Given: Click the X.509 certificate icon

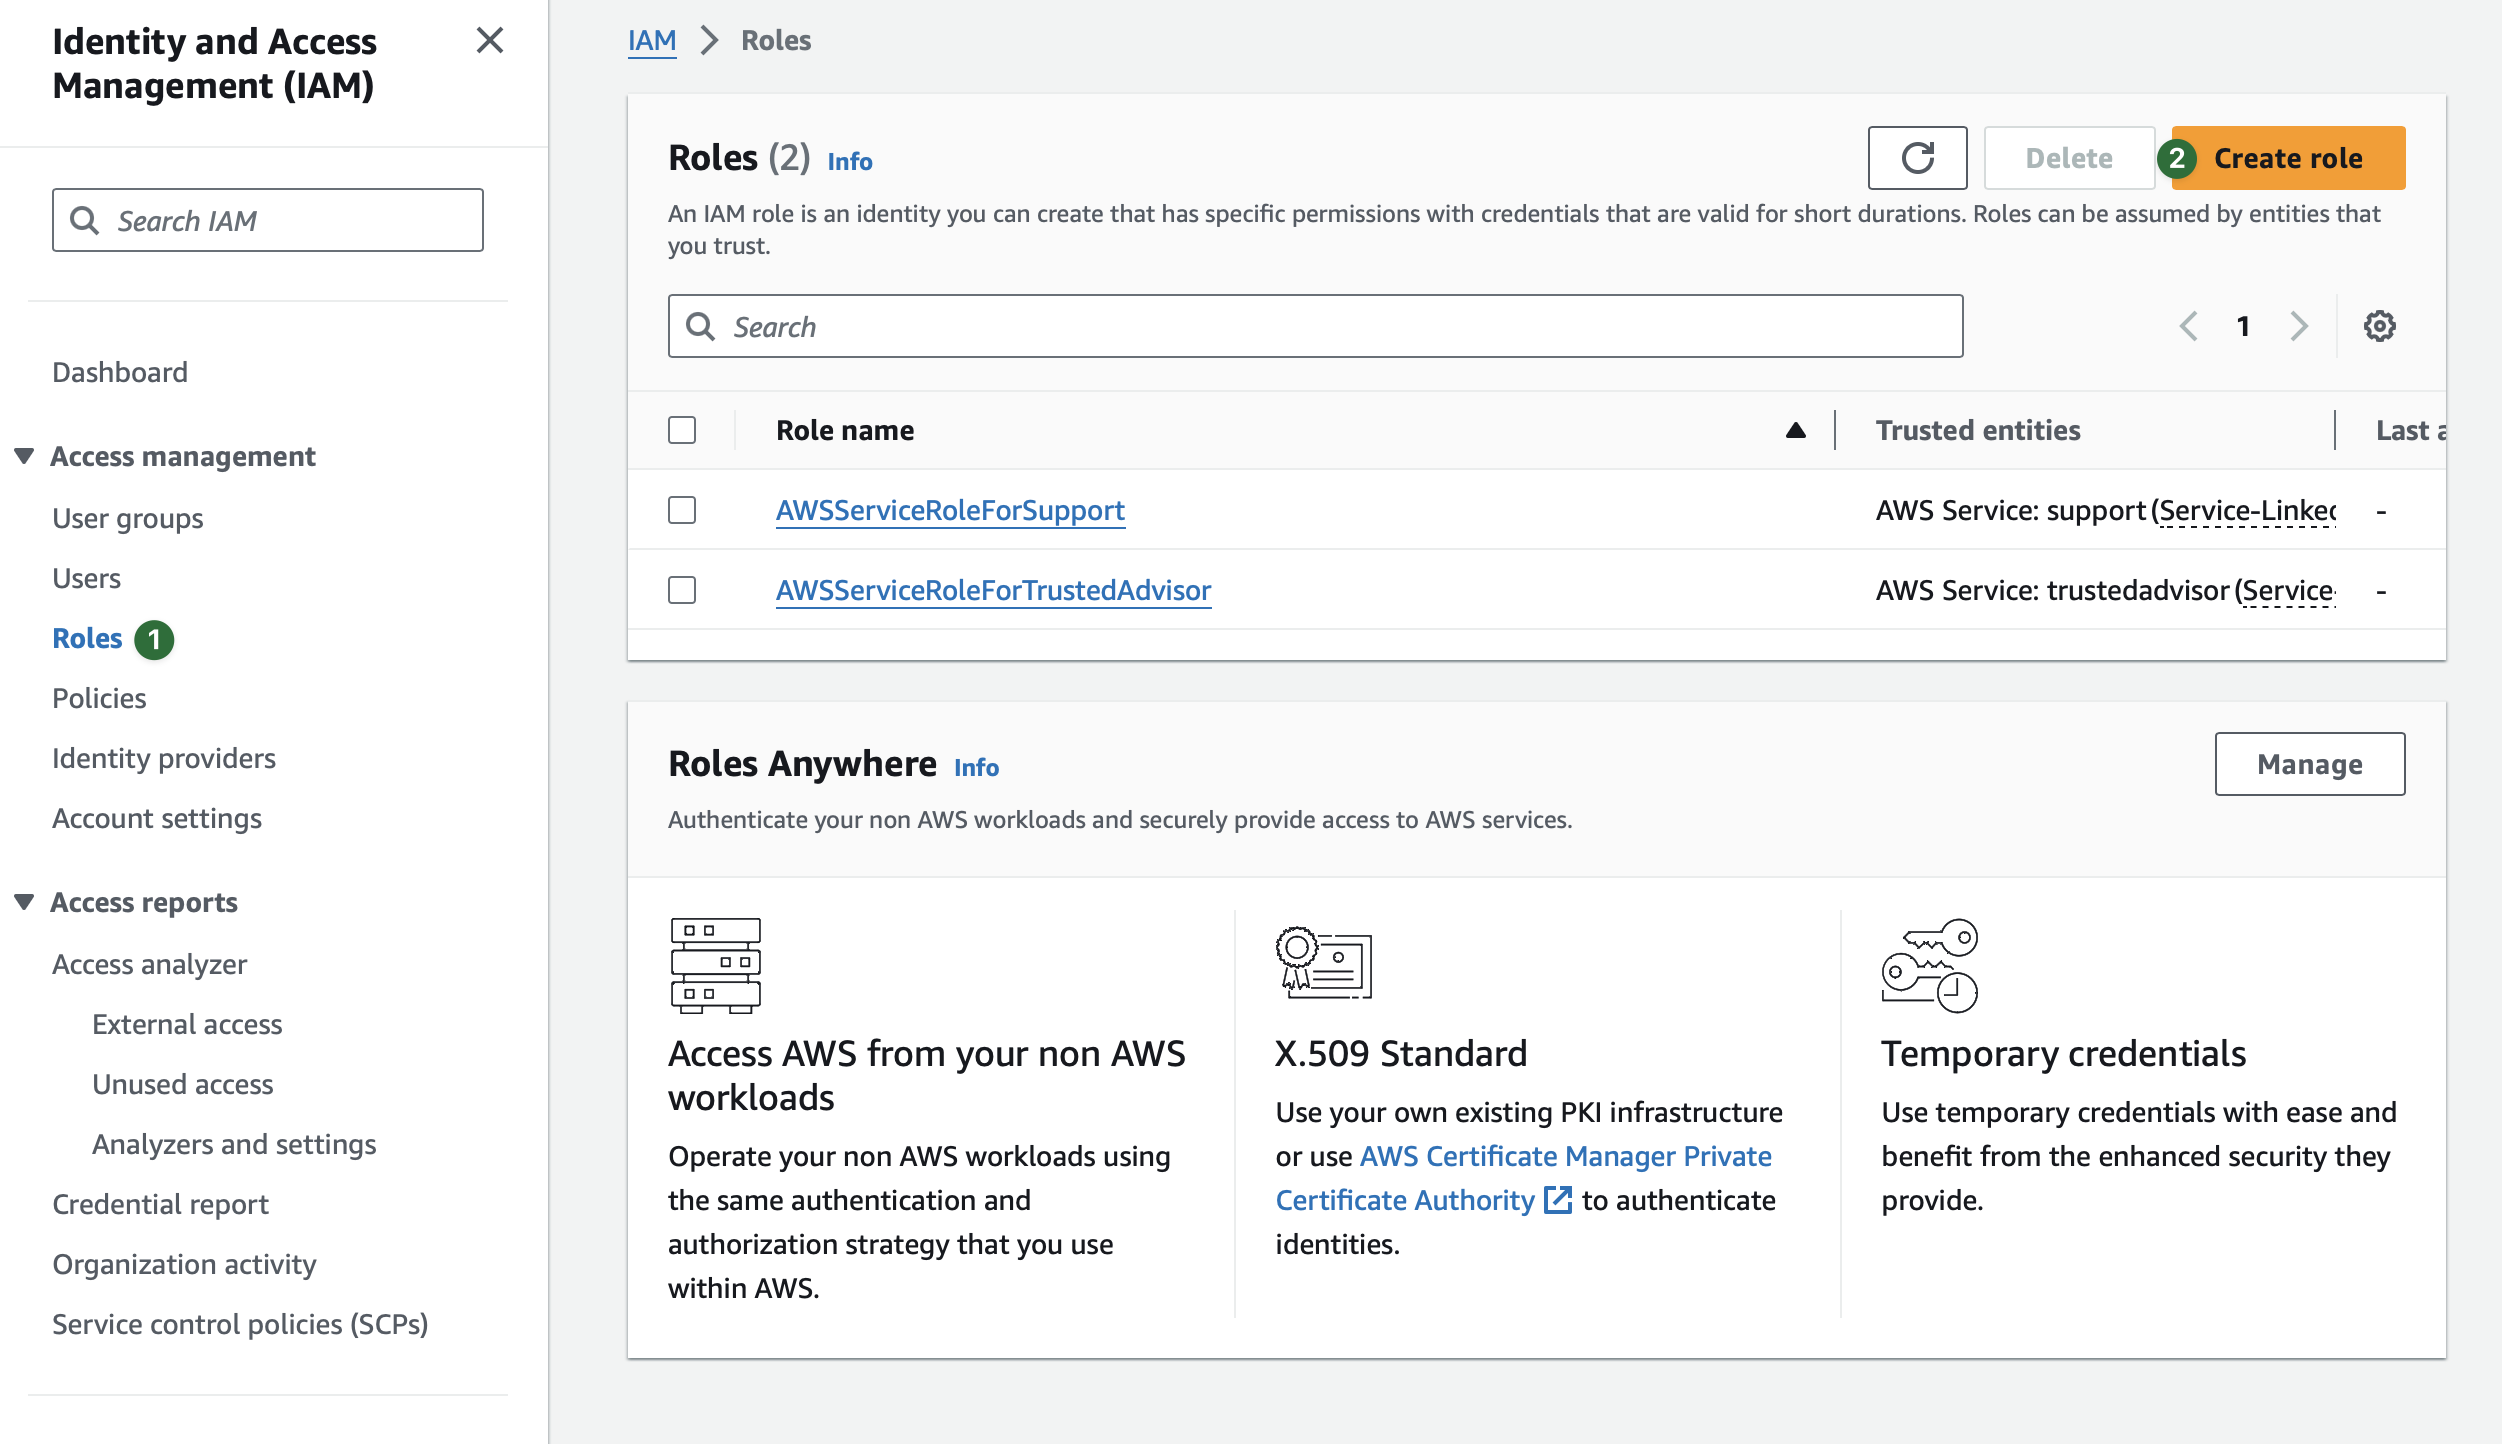Looking at the screenshot, I should (x=1323, y=963).
